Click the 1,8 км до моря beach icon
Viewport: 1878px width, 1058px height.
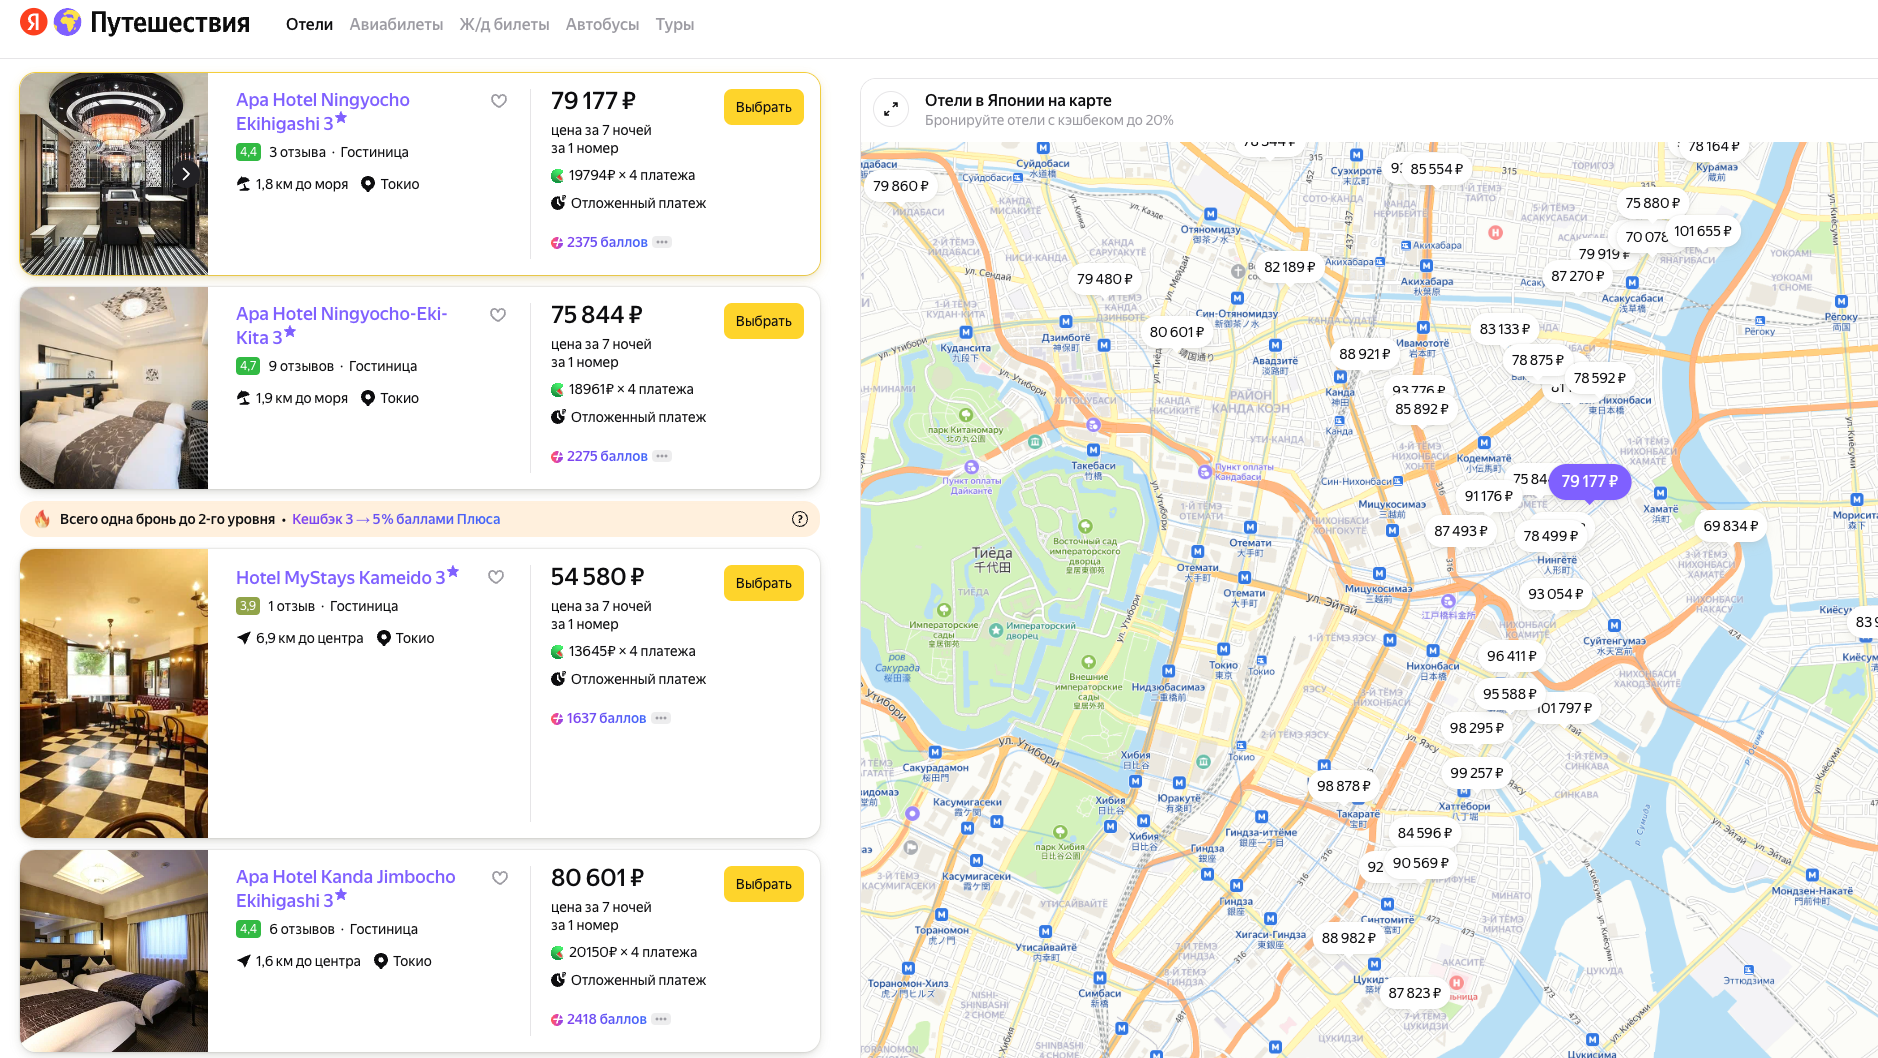(x=243, y=184)
